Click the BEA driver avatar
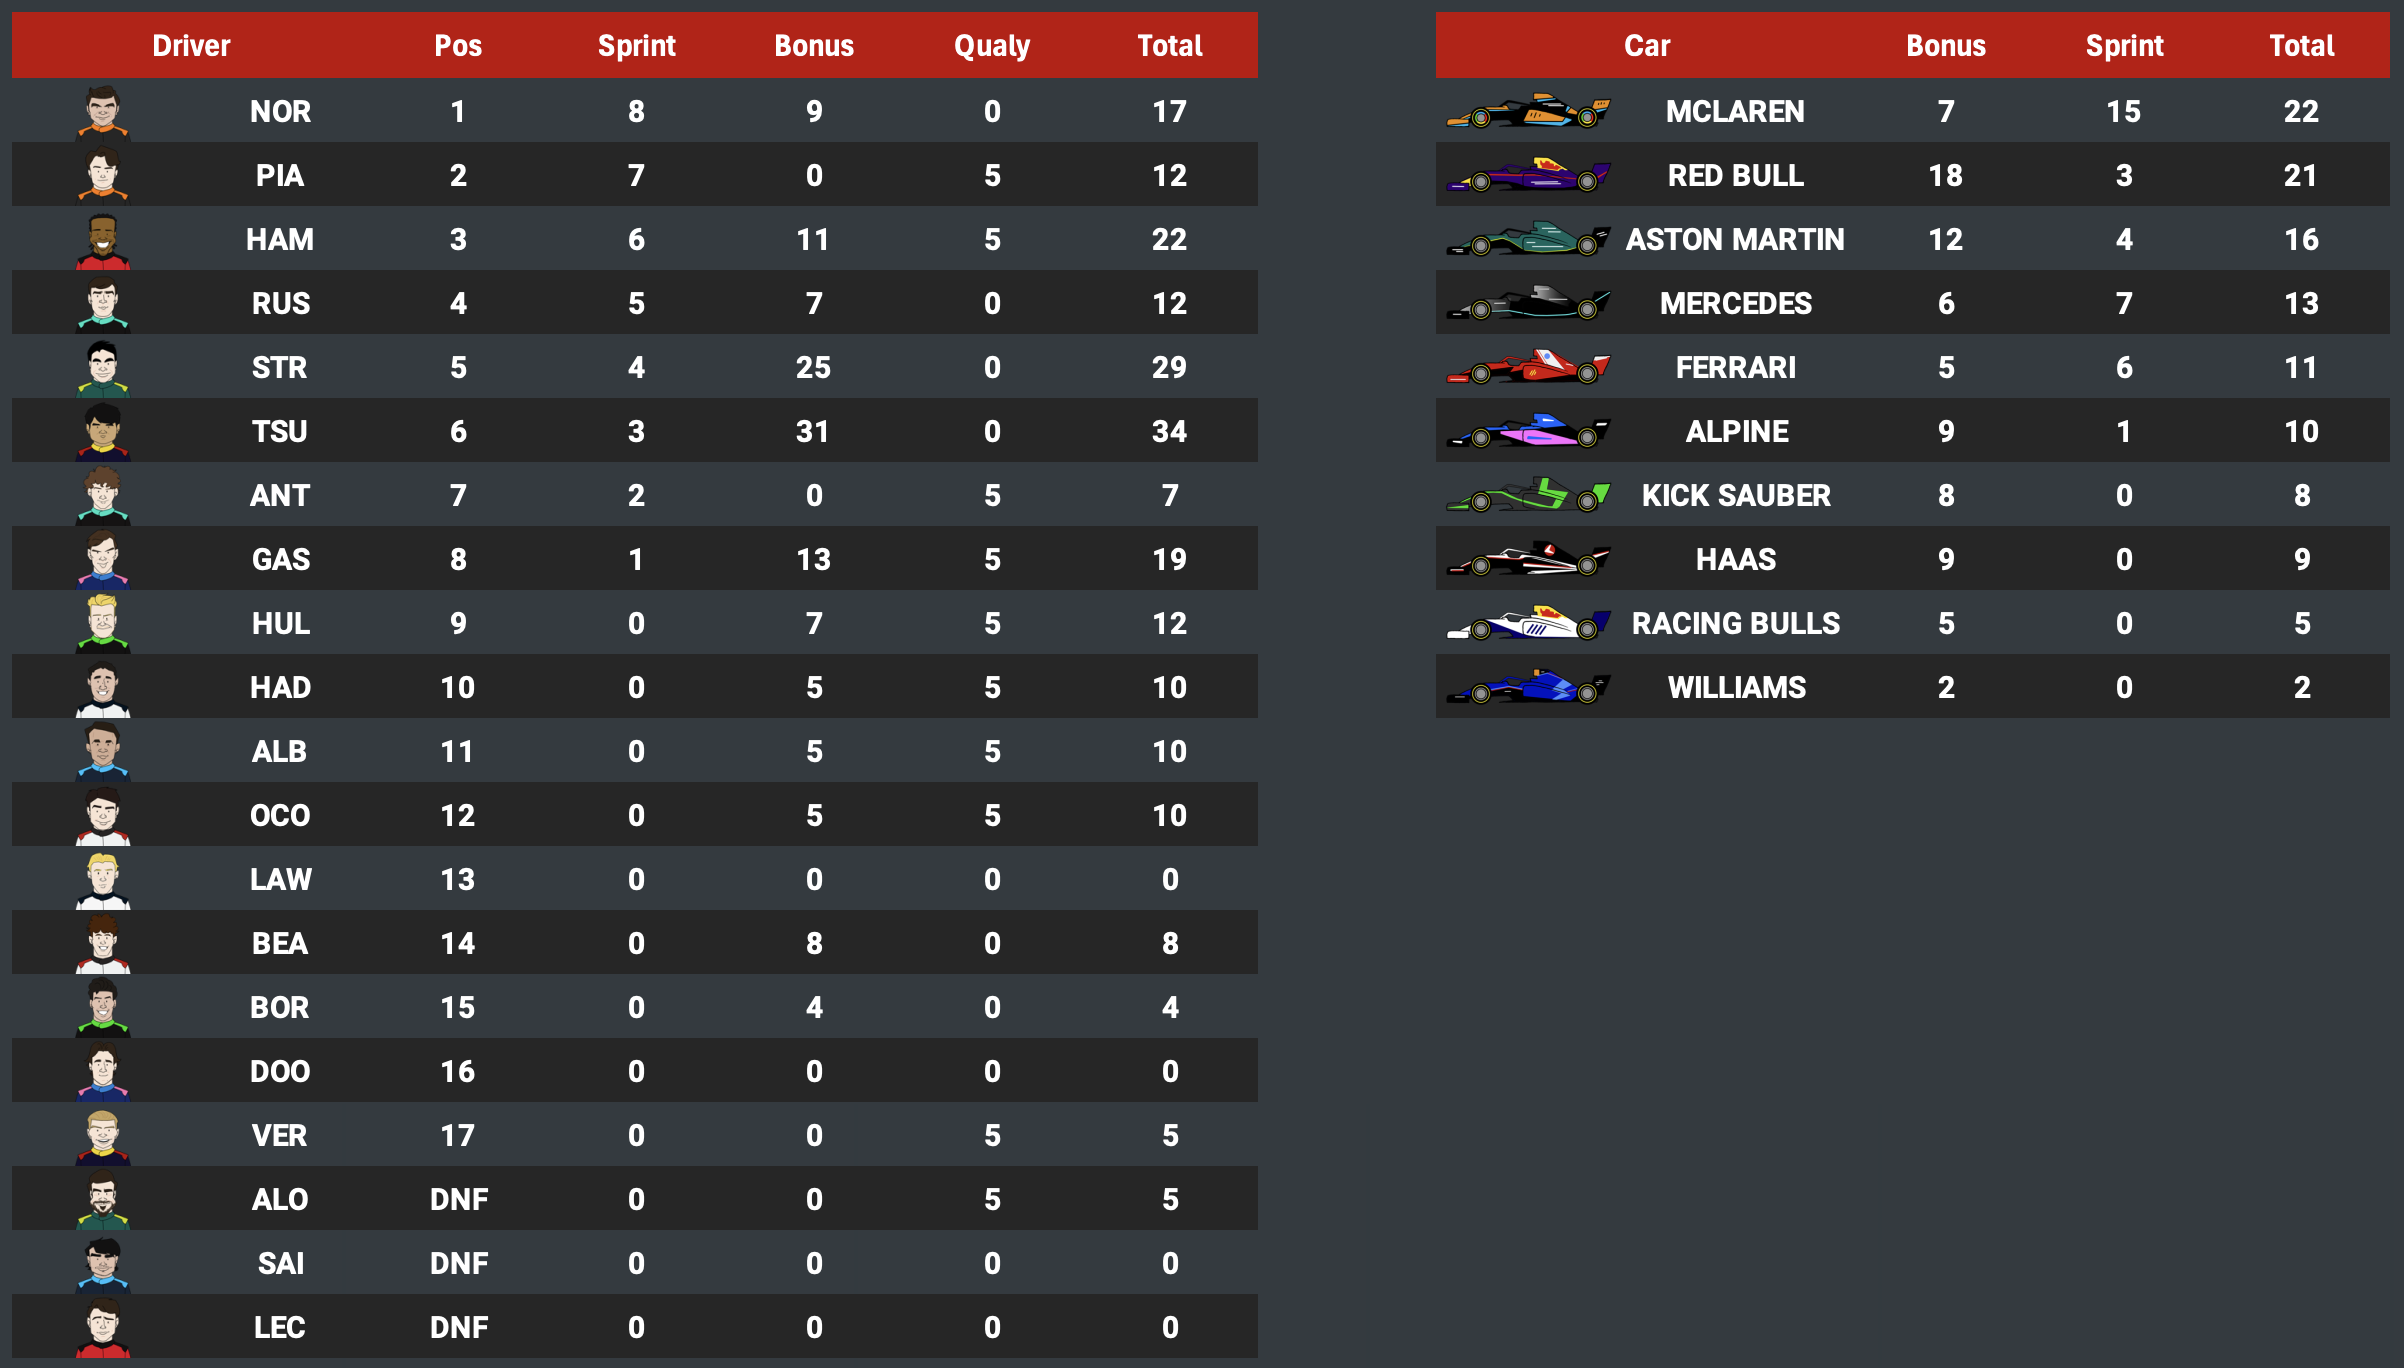2404x1368 pixels. coord(103,943)
